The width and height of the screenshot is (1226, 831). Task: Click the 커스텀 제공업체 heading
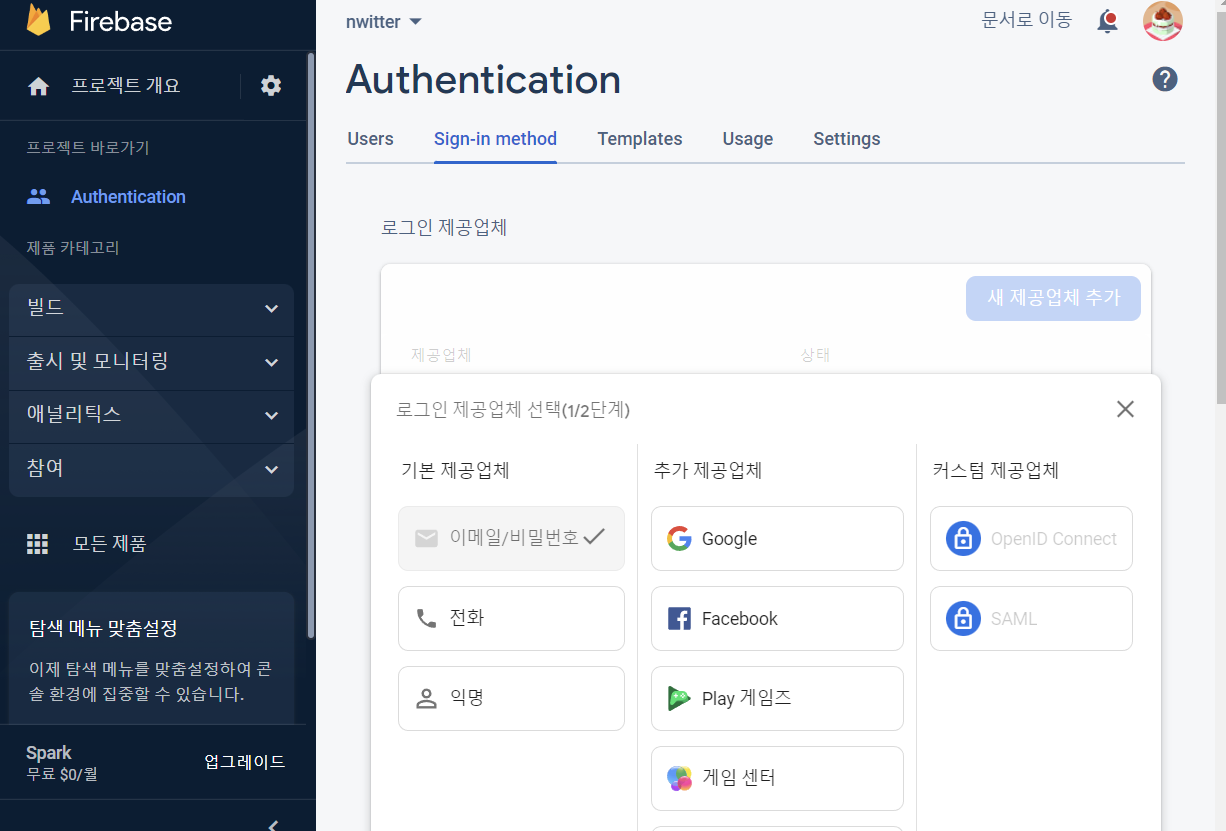tap(995, 470)
